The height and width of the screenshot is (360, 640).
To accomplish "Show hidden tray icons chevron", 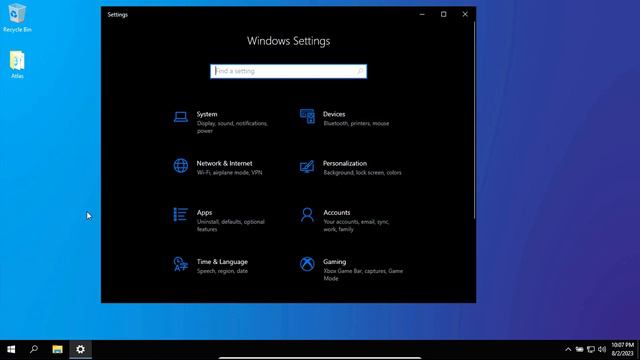I will tap(568, 349).
